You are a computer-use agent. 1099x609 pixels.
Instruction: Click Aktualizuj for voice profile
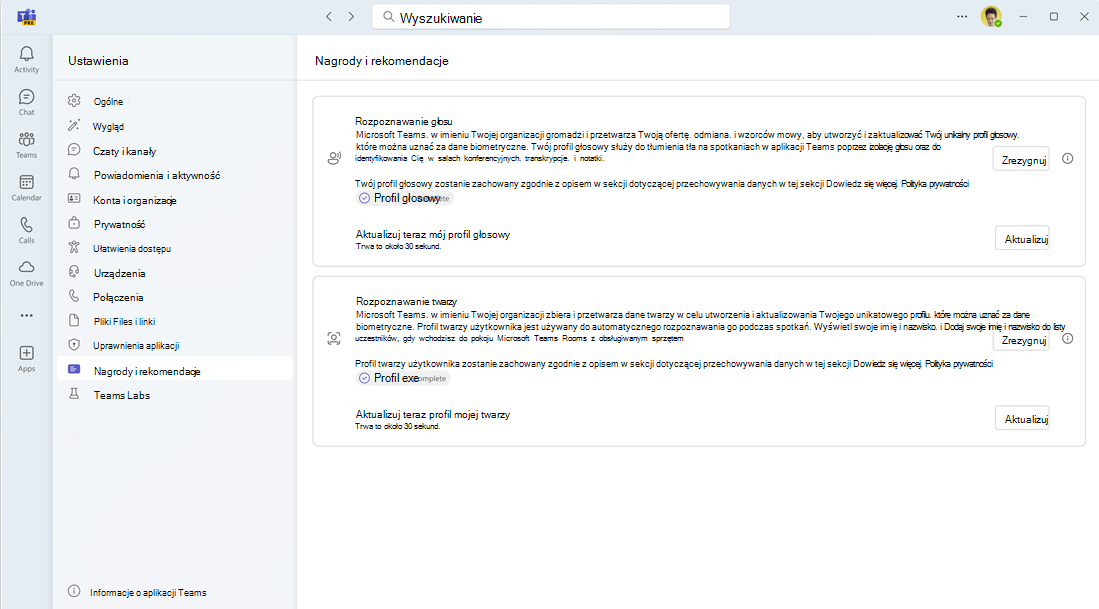(x=1023, y=239)
